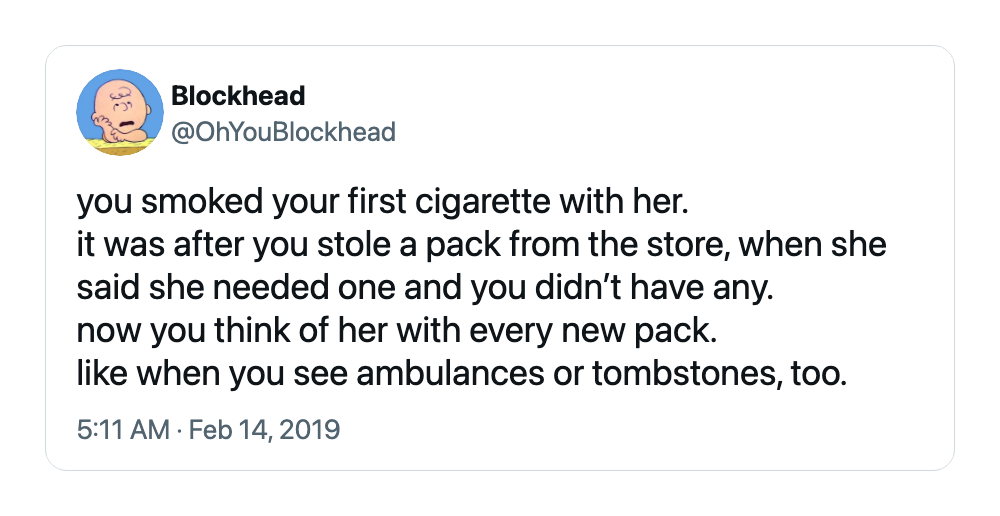Screen dimensions: 1000x516
Task: Click the line starting 'it was after you stole'
Action: (482, 246)
